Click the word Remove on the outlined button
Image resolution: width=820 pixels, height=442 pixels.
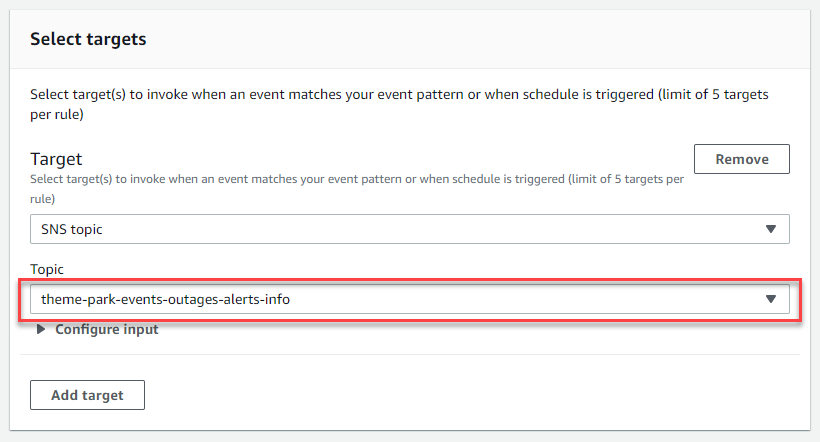742,160
